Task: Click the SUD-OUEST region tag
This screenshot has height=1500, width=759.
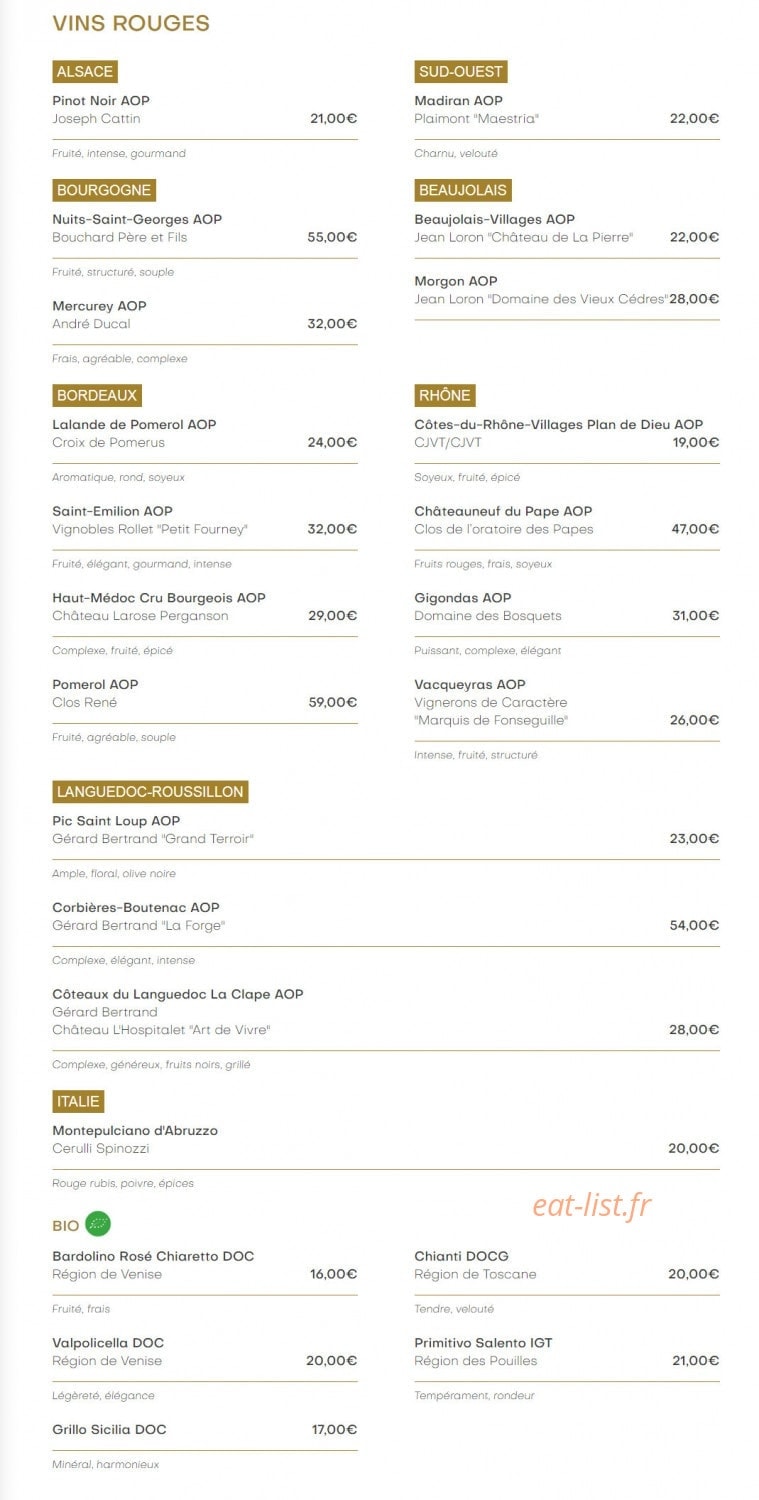Action: pyautogui.click(x=461, y=72)
